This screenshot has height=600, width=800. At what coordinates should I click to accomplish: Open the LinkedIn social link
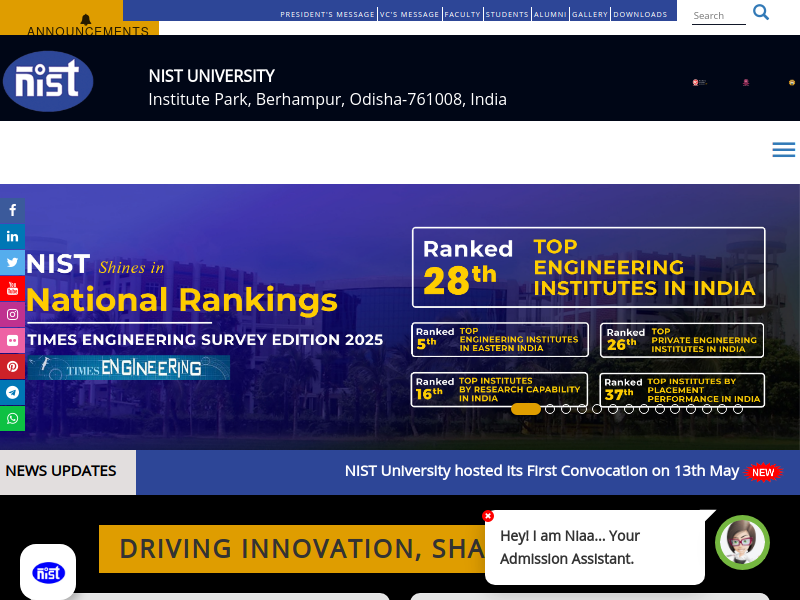point(12,236)
